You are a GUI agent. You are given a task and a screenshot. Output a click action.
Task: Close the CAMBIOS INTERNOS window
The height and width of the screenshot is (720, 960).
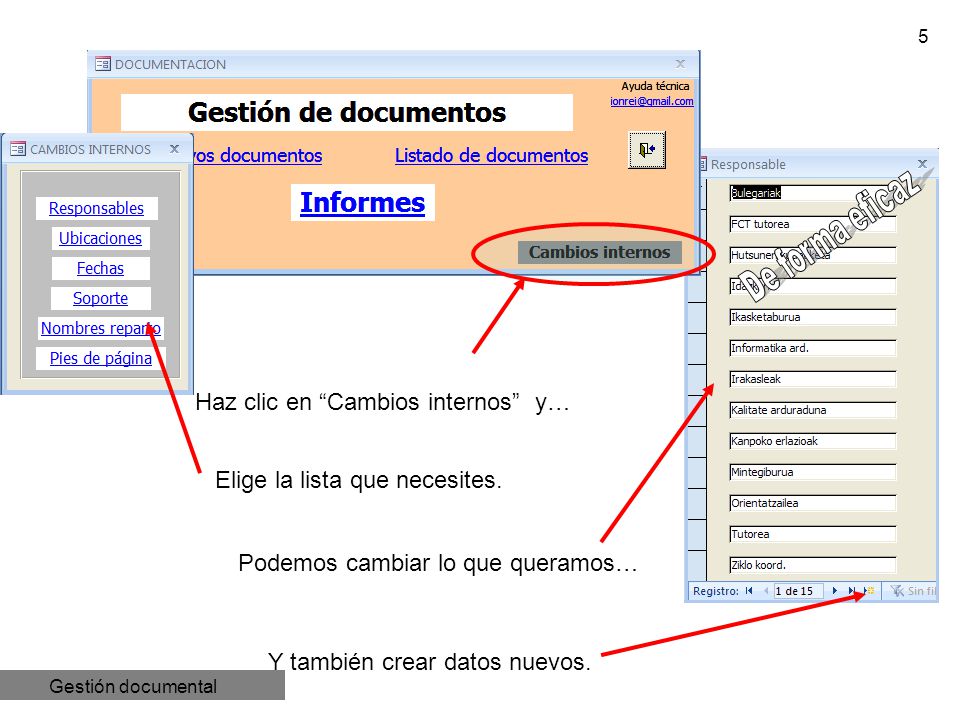point(174,149)
